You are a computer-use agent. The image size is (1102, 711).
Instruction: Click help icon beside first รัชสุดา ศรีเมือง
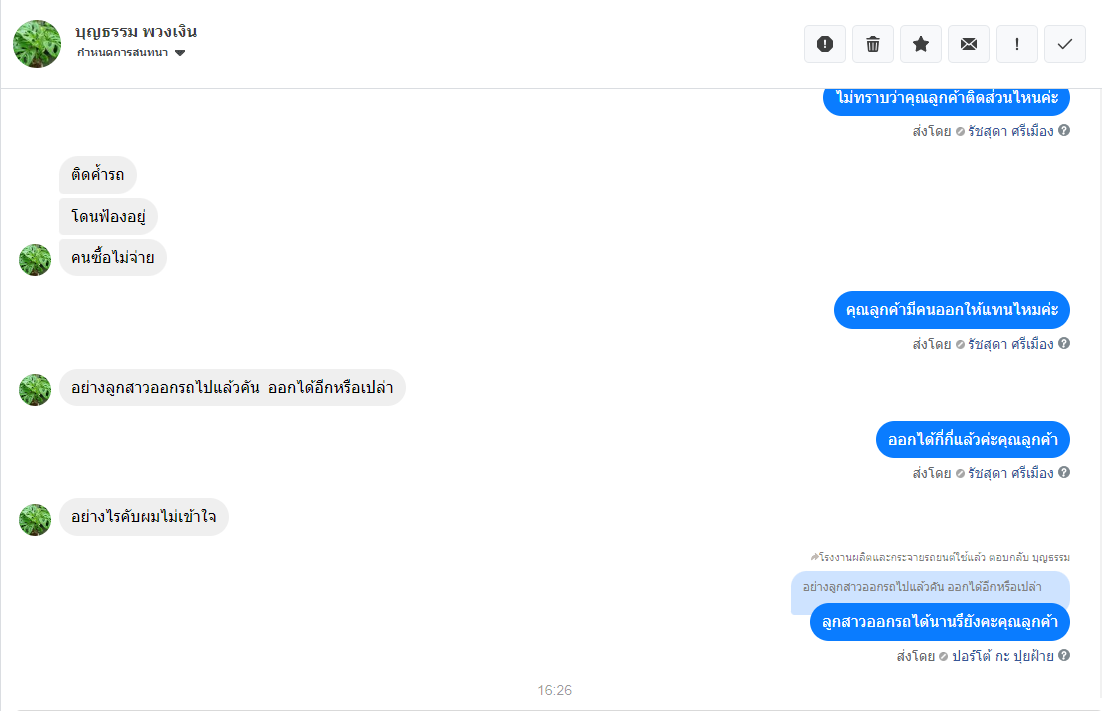[x=1064, y=131]
